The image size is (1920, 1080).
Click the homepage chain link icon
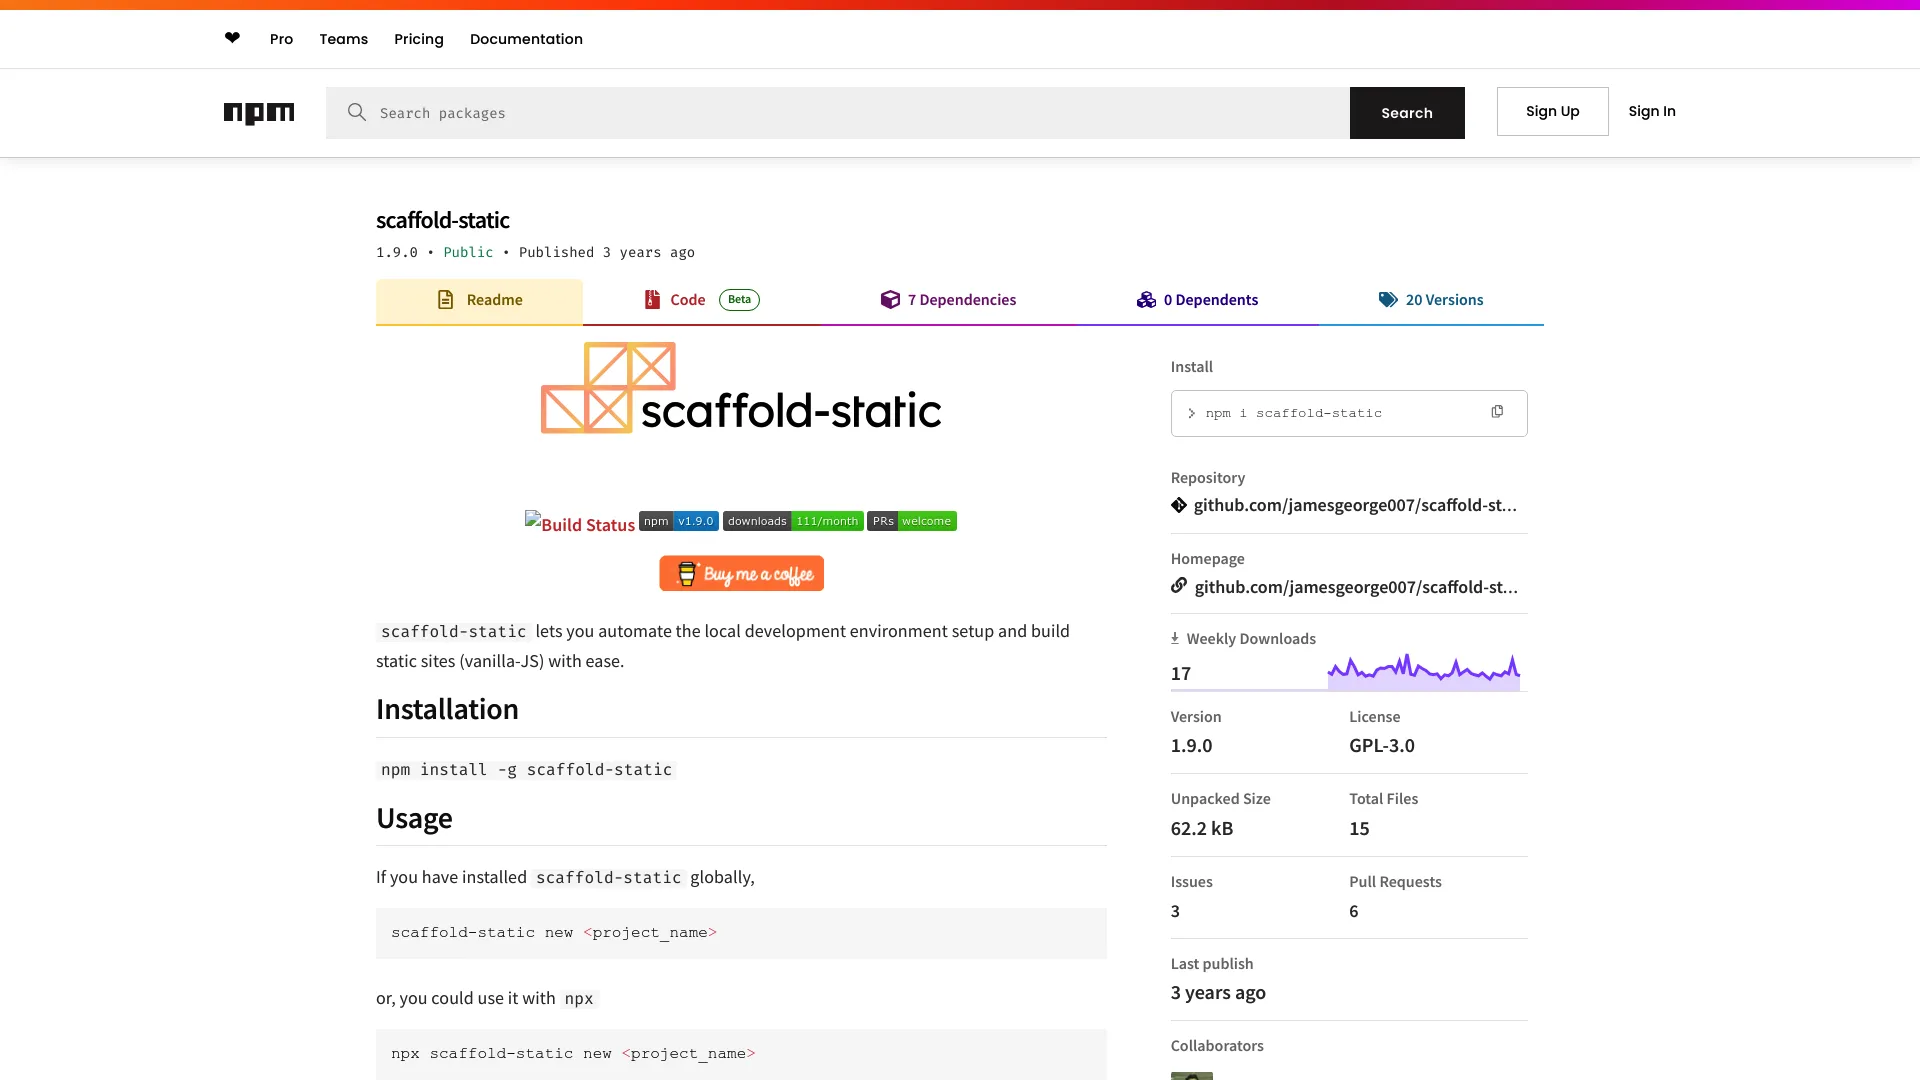point(1179,585)
